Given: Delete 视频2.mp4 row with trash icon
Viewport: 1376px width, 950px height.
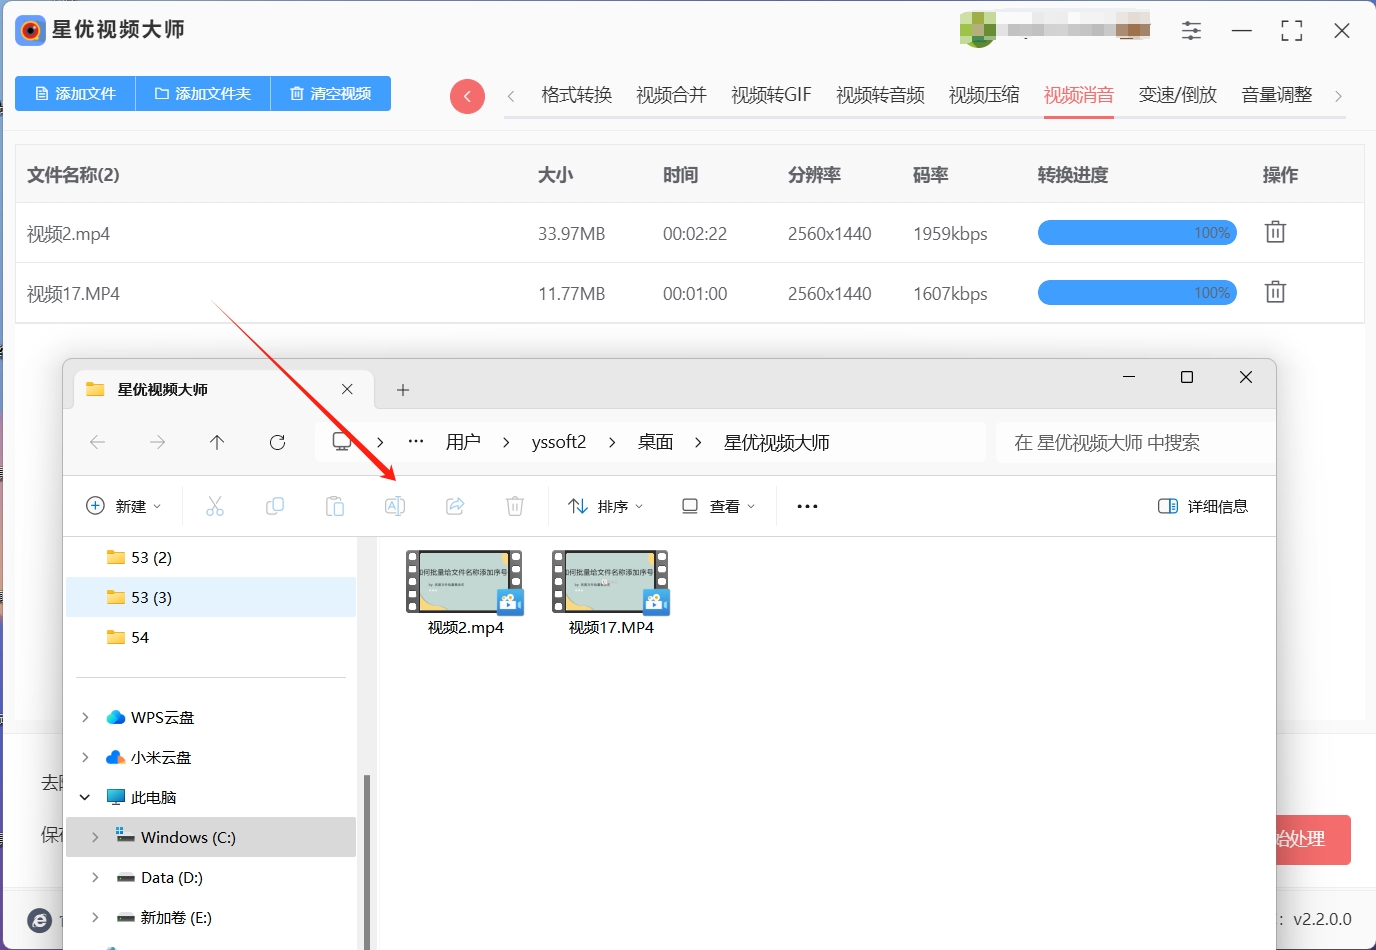Looking at the screenshot, I should pyautogui.click(x=1275, y=232).
